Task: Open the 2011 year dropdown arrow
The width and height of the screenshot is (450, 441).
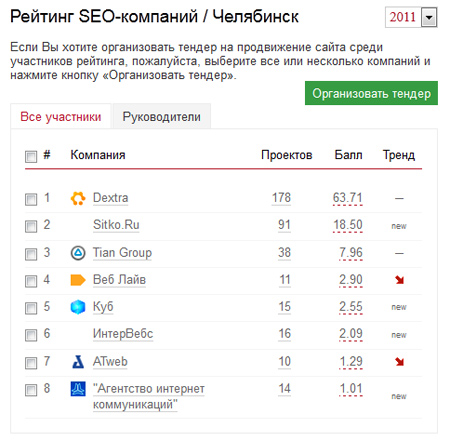Action: pyautogui.click(x=429, y=17)
